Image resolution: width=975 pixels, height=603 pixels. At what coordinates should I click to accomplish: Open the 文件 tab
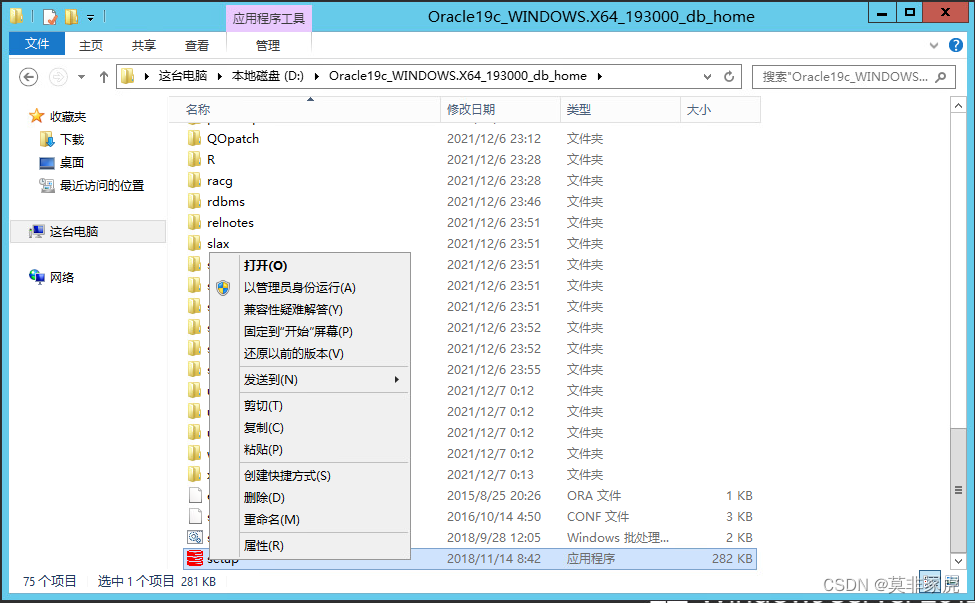tap(37, 44)
